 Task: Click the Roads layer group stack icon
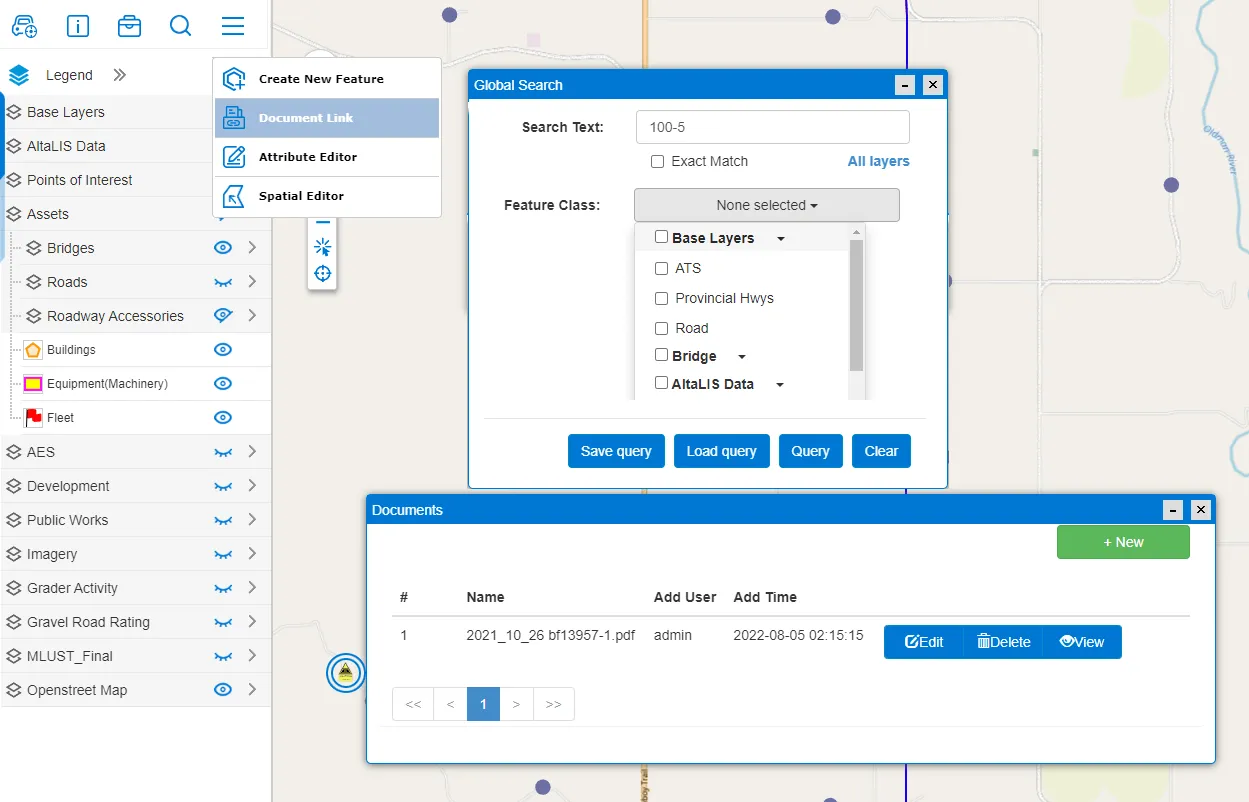(x=34, y=282)
